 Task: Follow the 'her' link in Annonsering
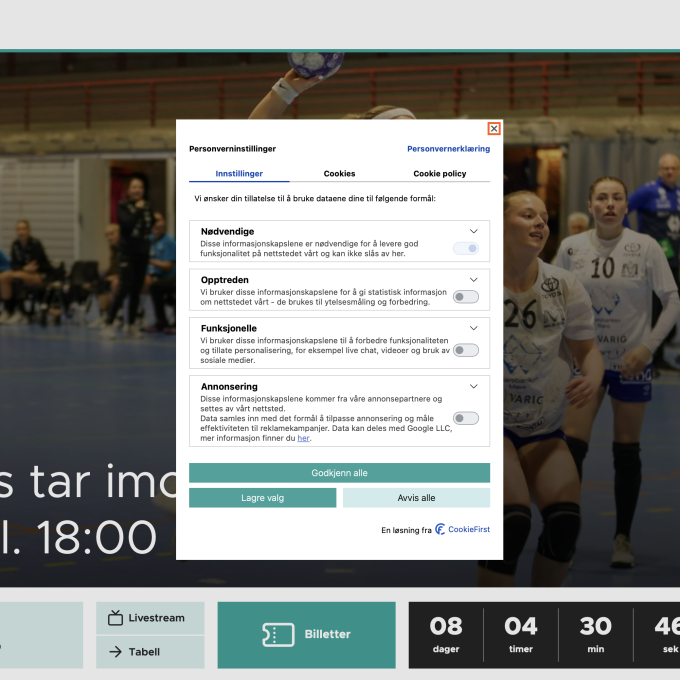(303, 438)
